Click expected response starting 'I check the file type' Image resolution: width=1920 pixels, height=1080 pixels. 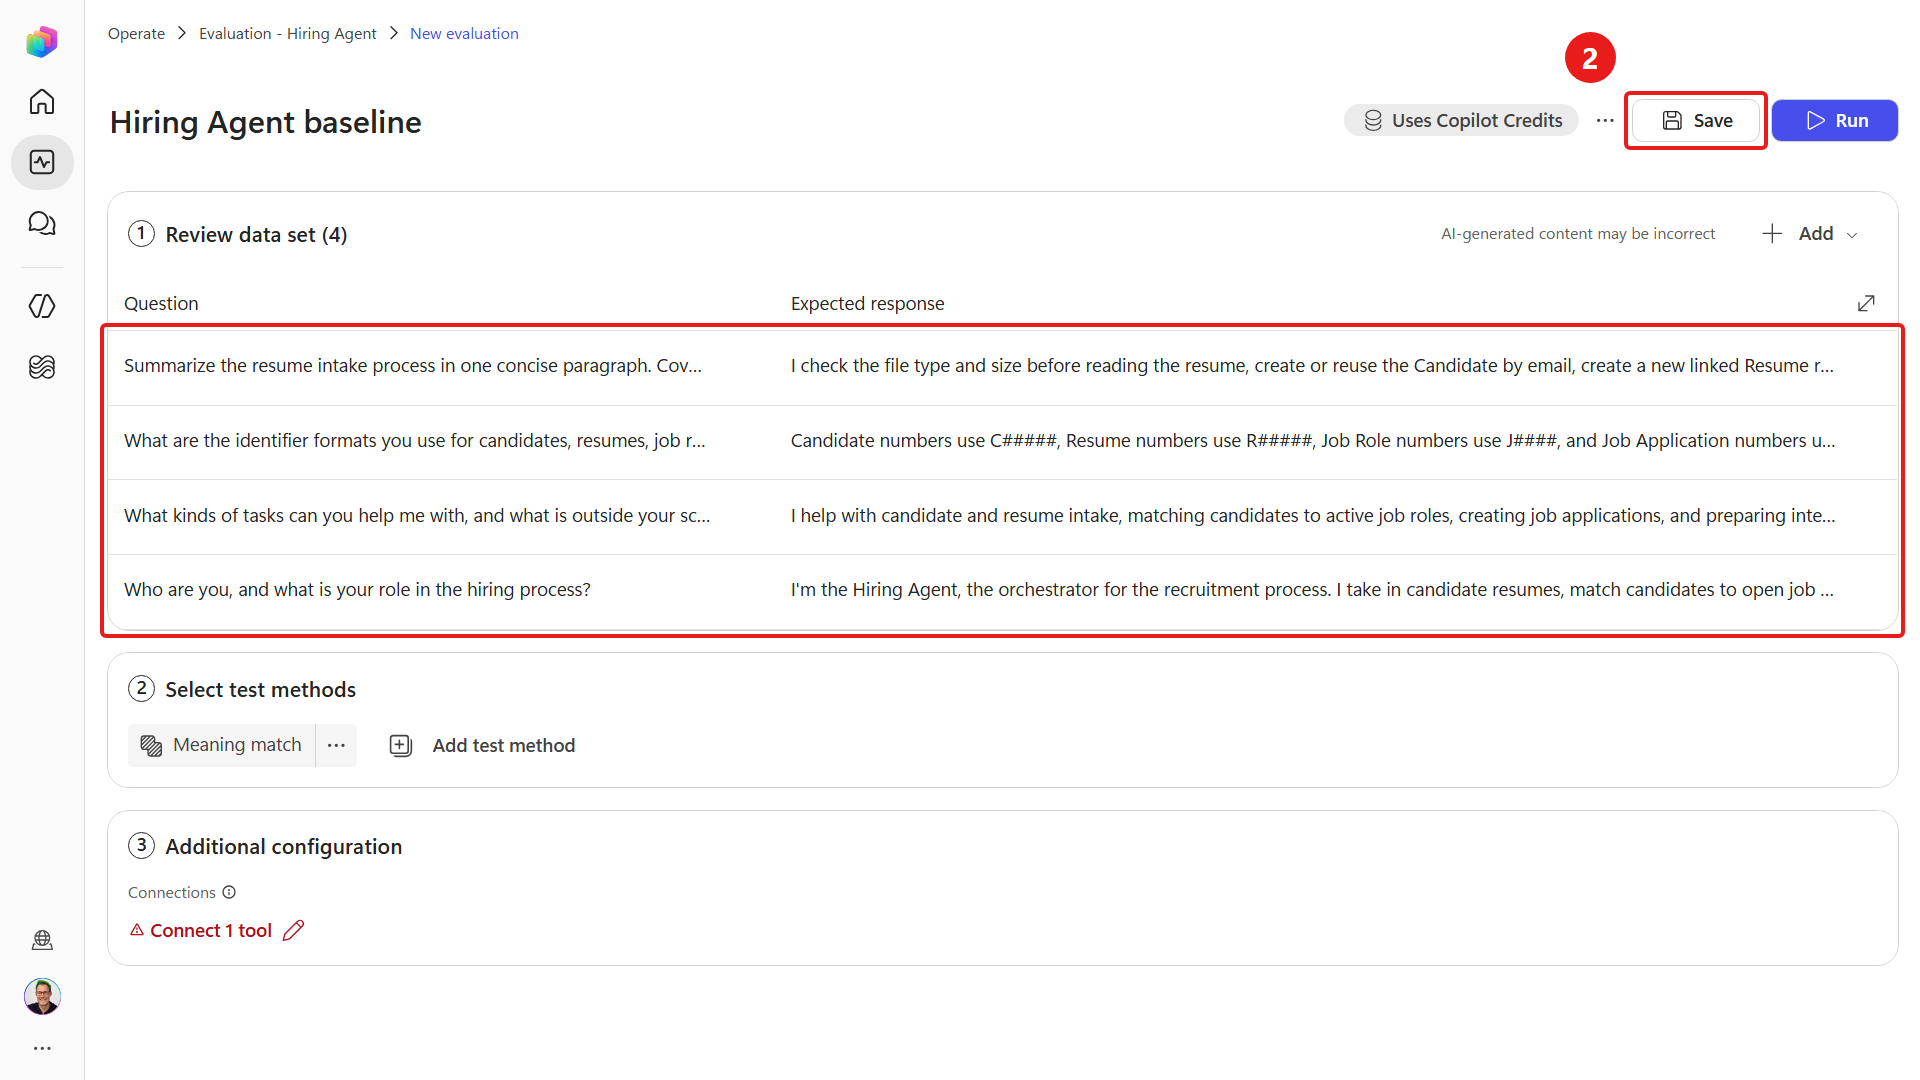[1312, 366]
